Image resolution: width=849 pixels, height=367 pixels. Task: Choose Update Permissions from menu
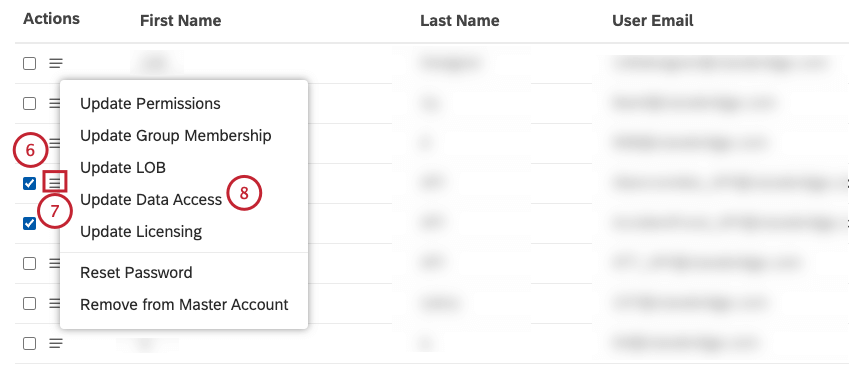point(150,103)
